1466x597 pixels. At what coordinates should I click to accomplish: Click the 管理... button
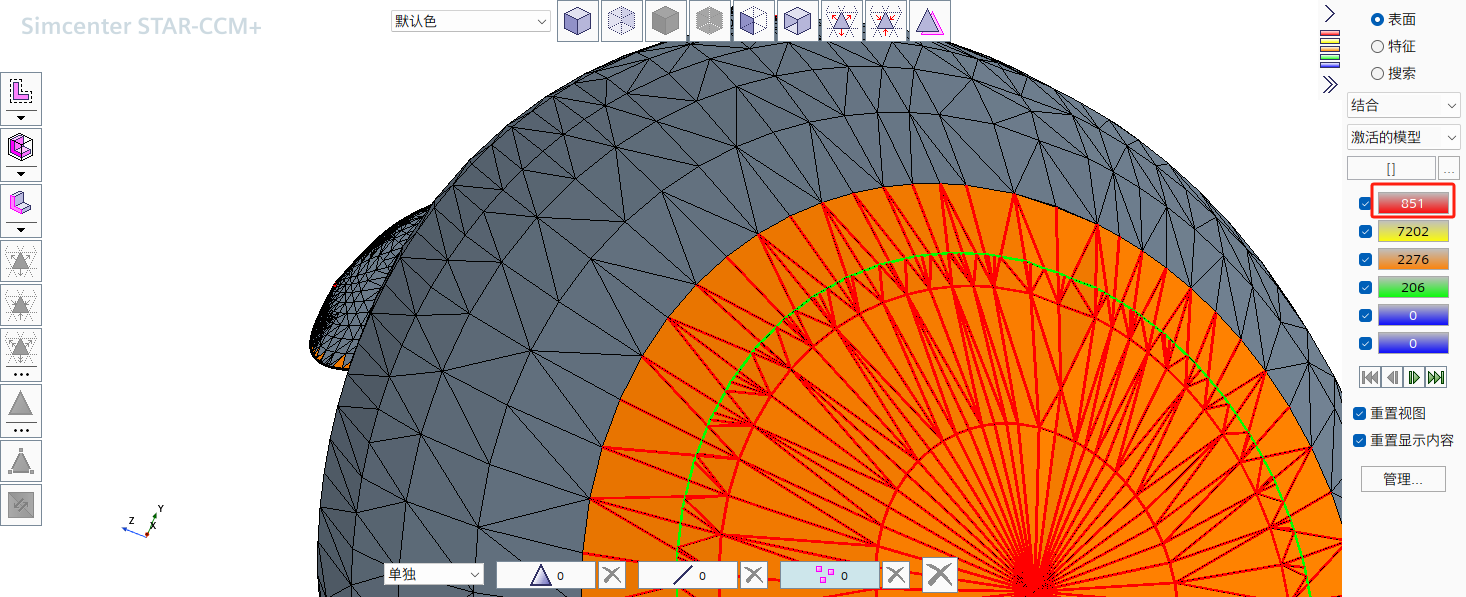coord(1404,479)
